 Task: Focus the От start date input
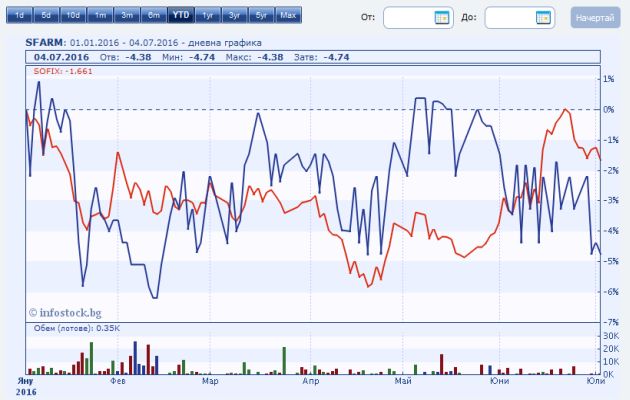click(418, 18)
